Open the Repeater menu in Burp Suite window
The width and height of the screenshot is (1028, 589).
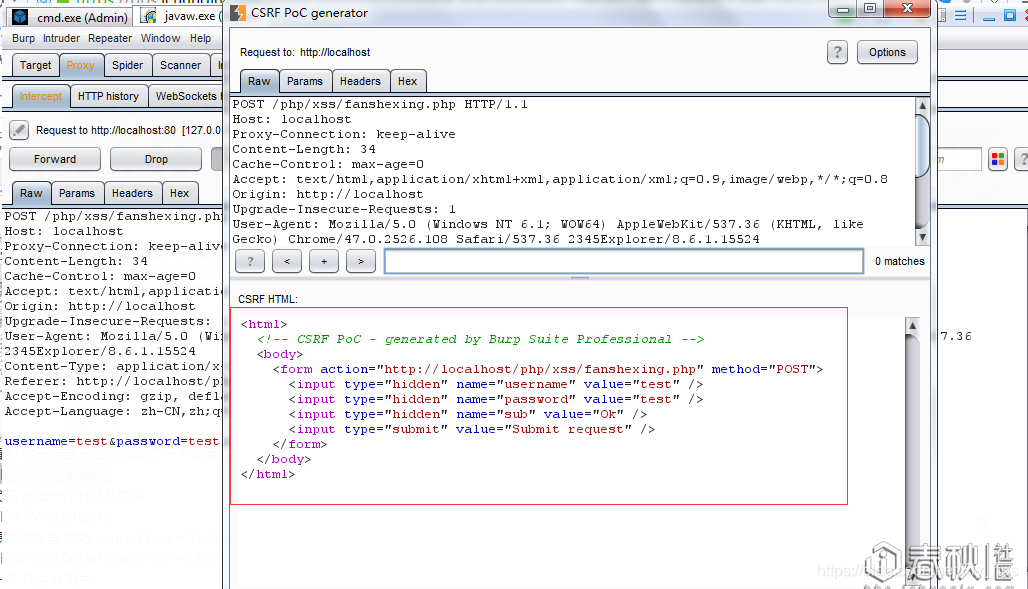tap(109, 38)
